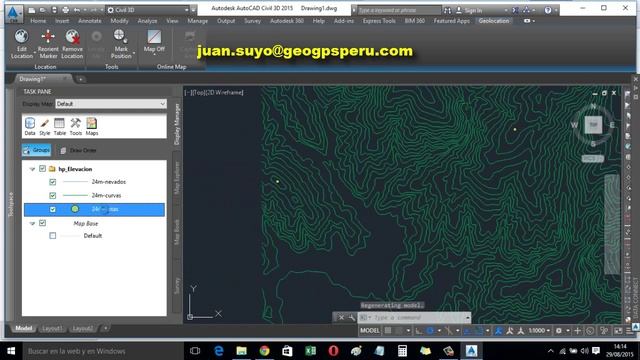Image resolution: width=640 pixels, height=360 pixels.
Task: Open the Annotate ribbon tab
Action: click(x=90, y=21)
